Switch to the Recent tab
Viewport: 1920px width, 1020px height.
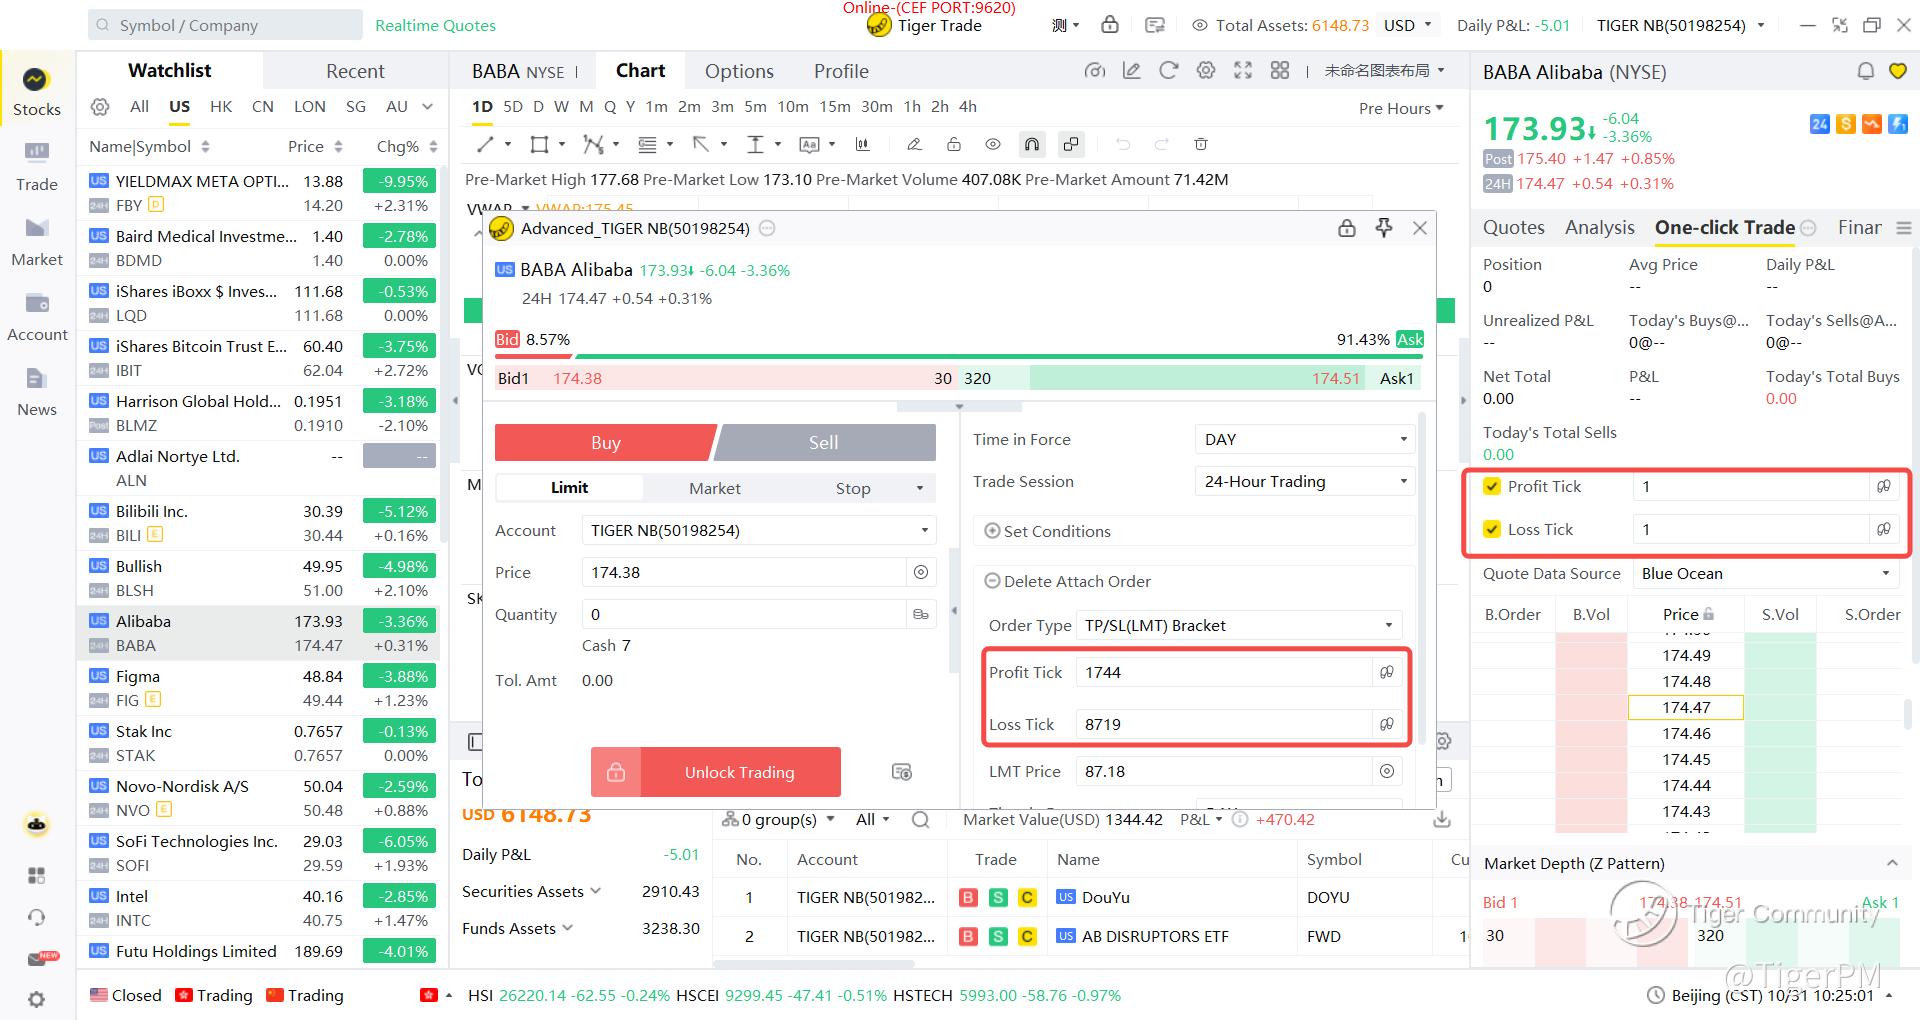coord(355,71)
